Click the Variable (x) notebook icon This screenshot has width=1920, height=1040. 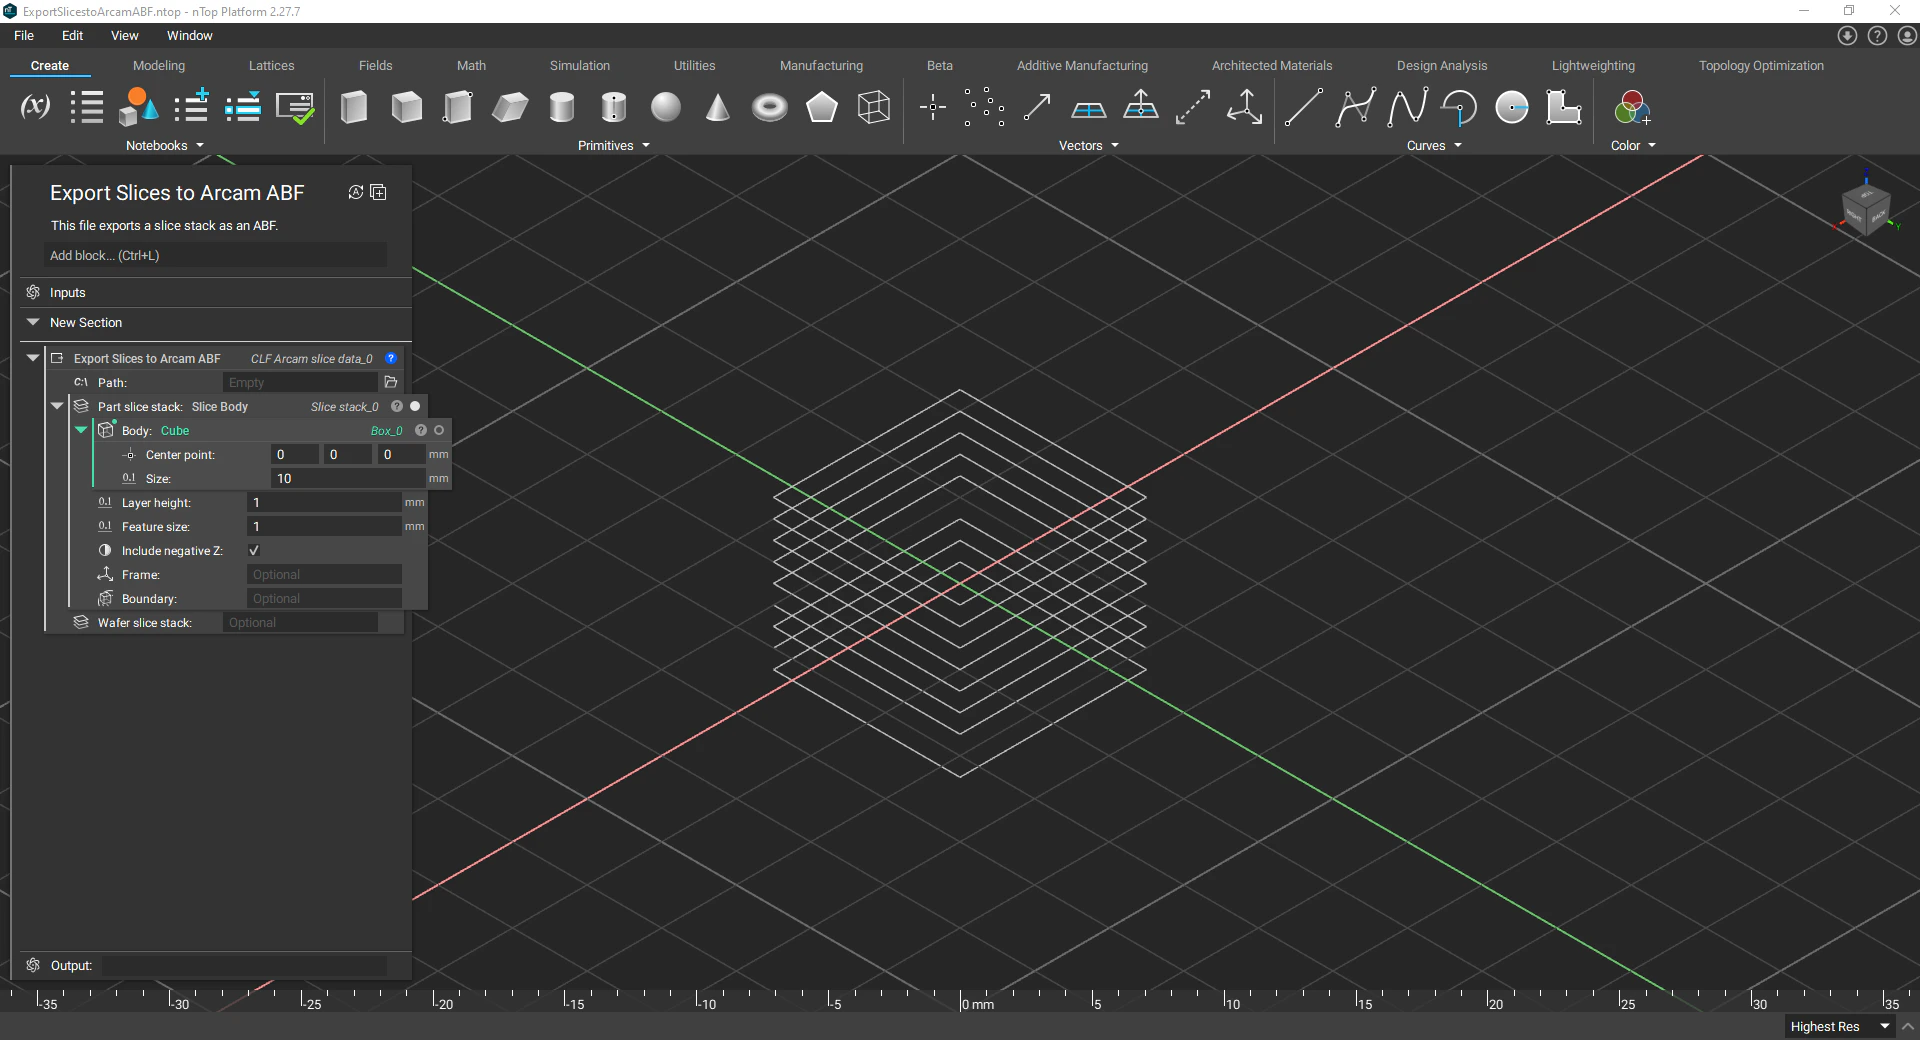point(36,106)
